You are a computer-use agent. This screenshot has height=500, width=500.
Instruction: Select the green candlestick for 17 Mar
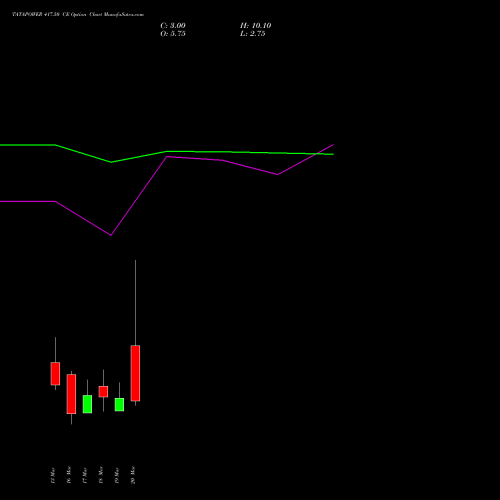(x=87, y=404)
